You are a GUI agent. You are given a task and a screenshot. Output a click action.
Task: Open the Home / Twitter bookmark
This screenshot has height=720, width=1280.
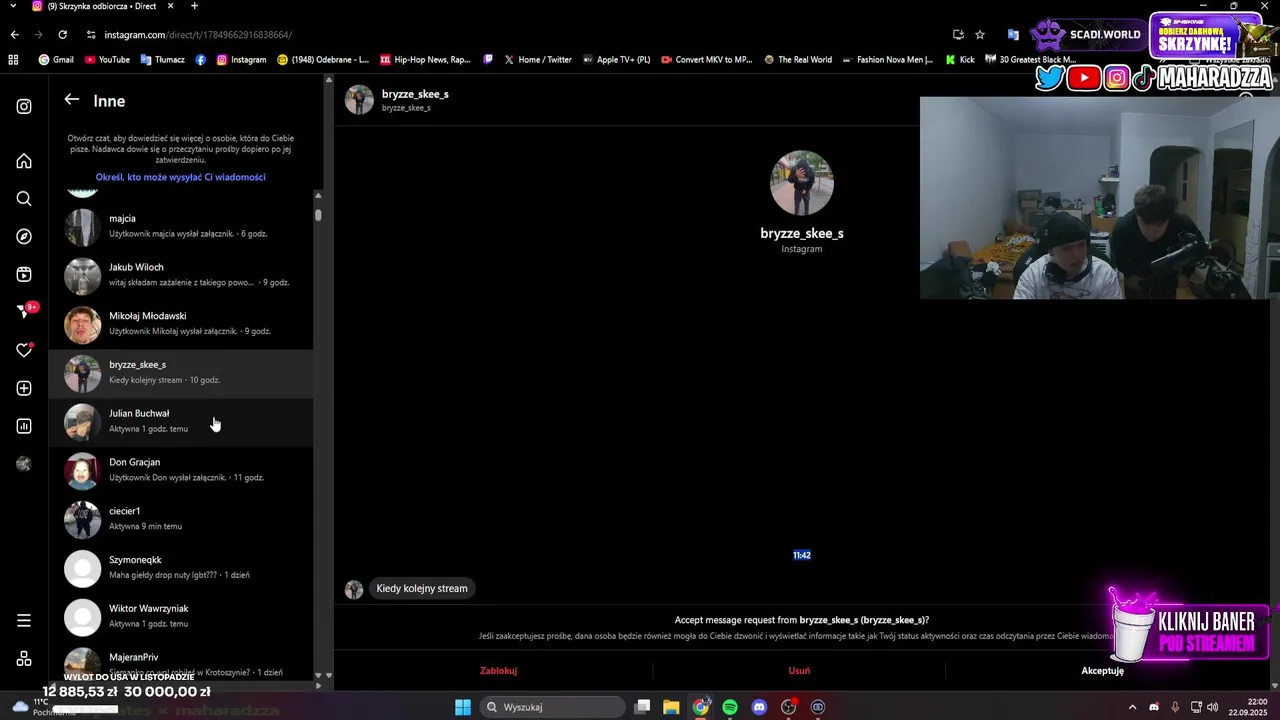(538, 59)
